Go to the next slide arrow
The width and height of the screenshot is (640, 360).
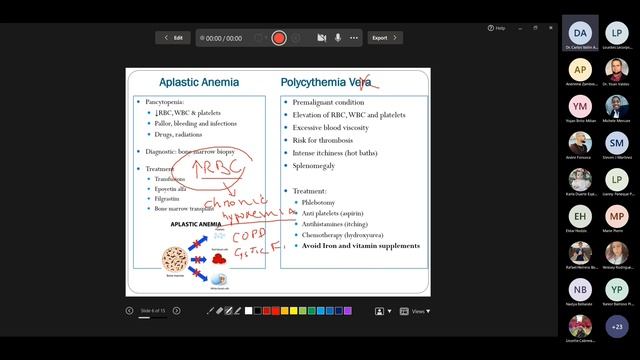pos(176,311)
